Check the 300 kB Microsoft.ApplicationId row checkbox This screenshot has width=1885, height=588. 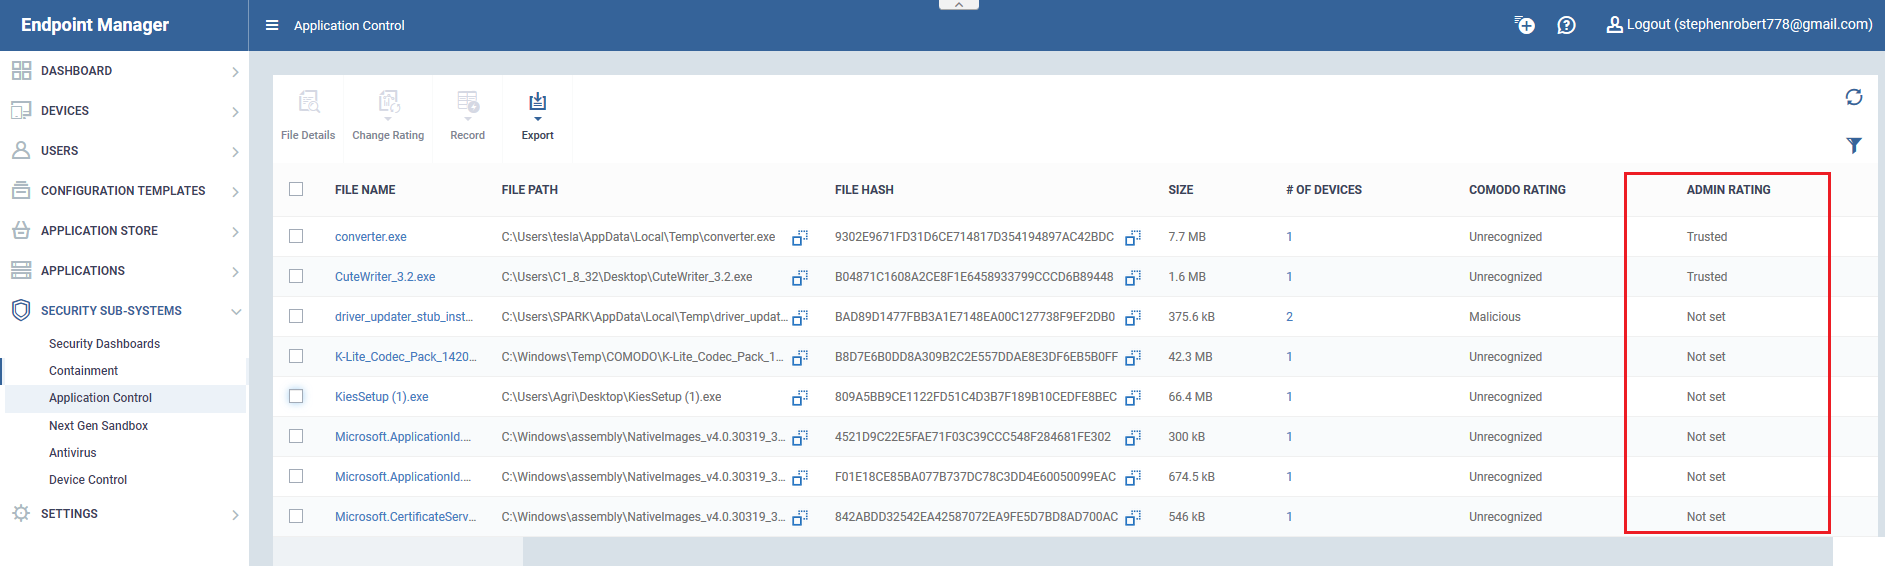296,436
